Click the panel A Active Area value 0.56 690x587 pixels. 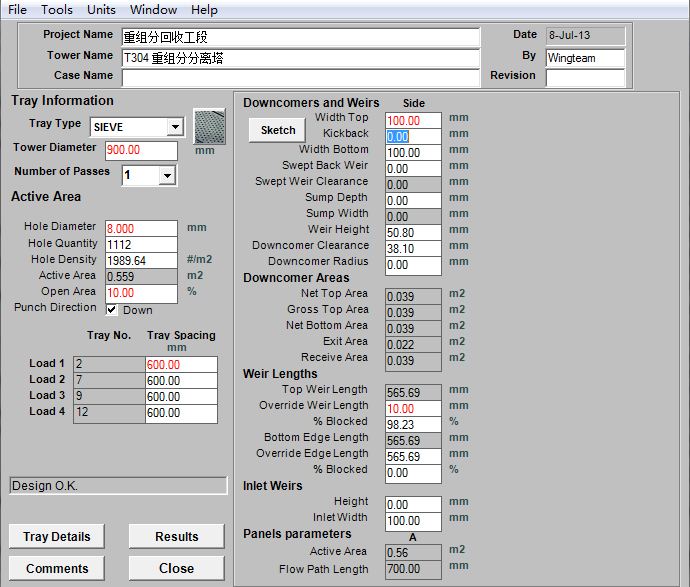413,553
